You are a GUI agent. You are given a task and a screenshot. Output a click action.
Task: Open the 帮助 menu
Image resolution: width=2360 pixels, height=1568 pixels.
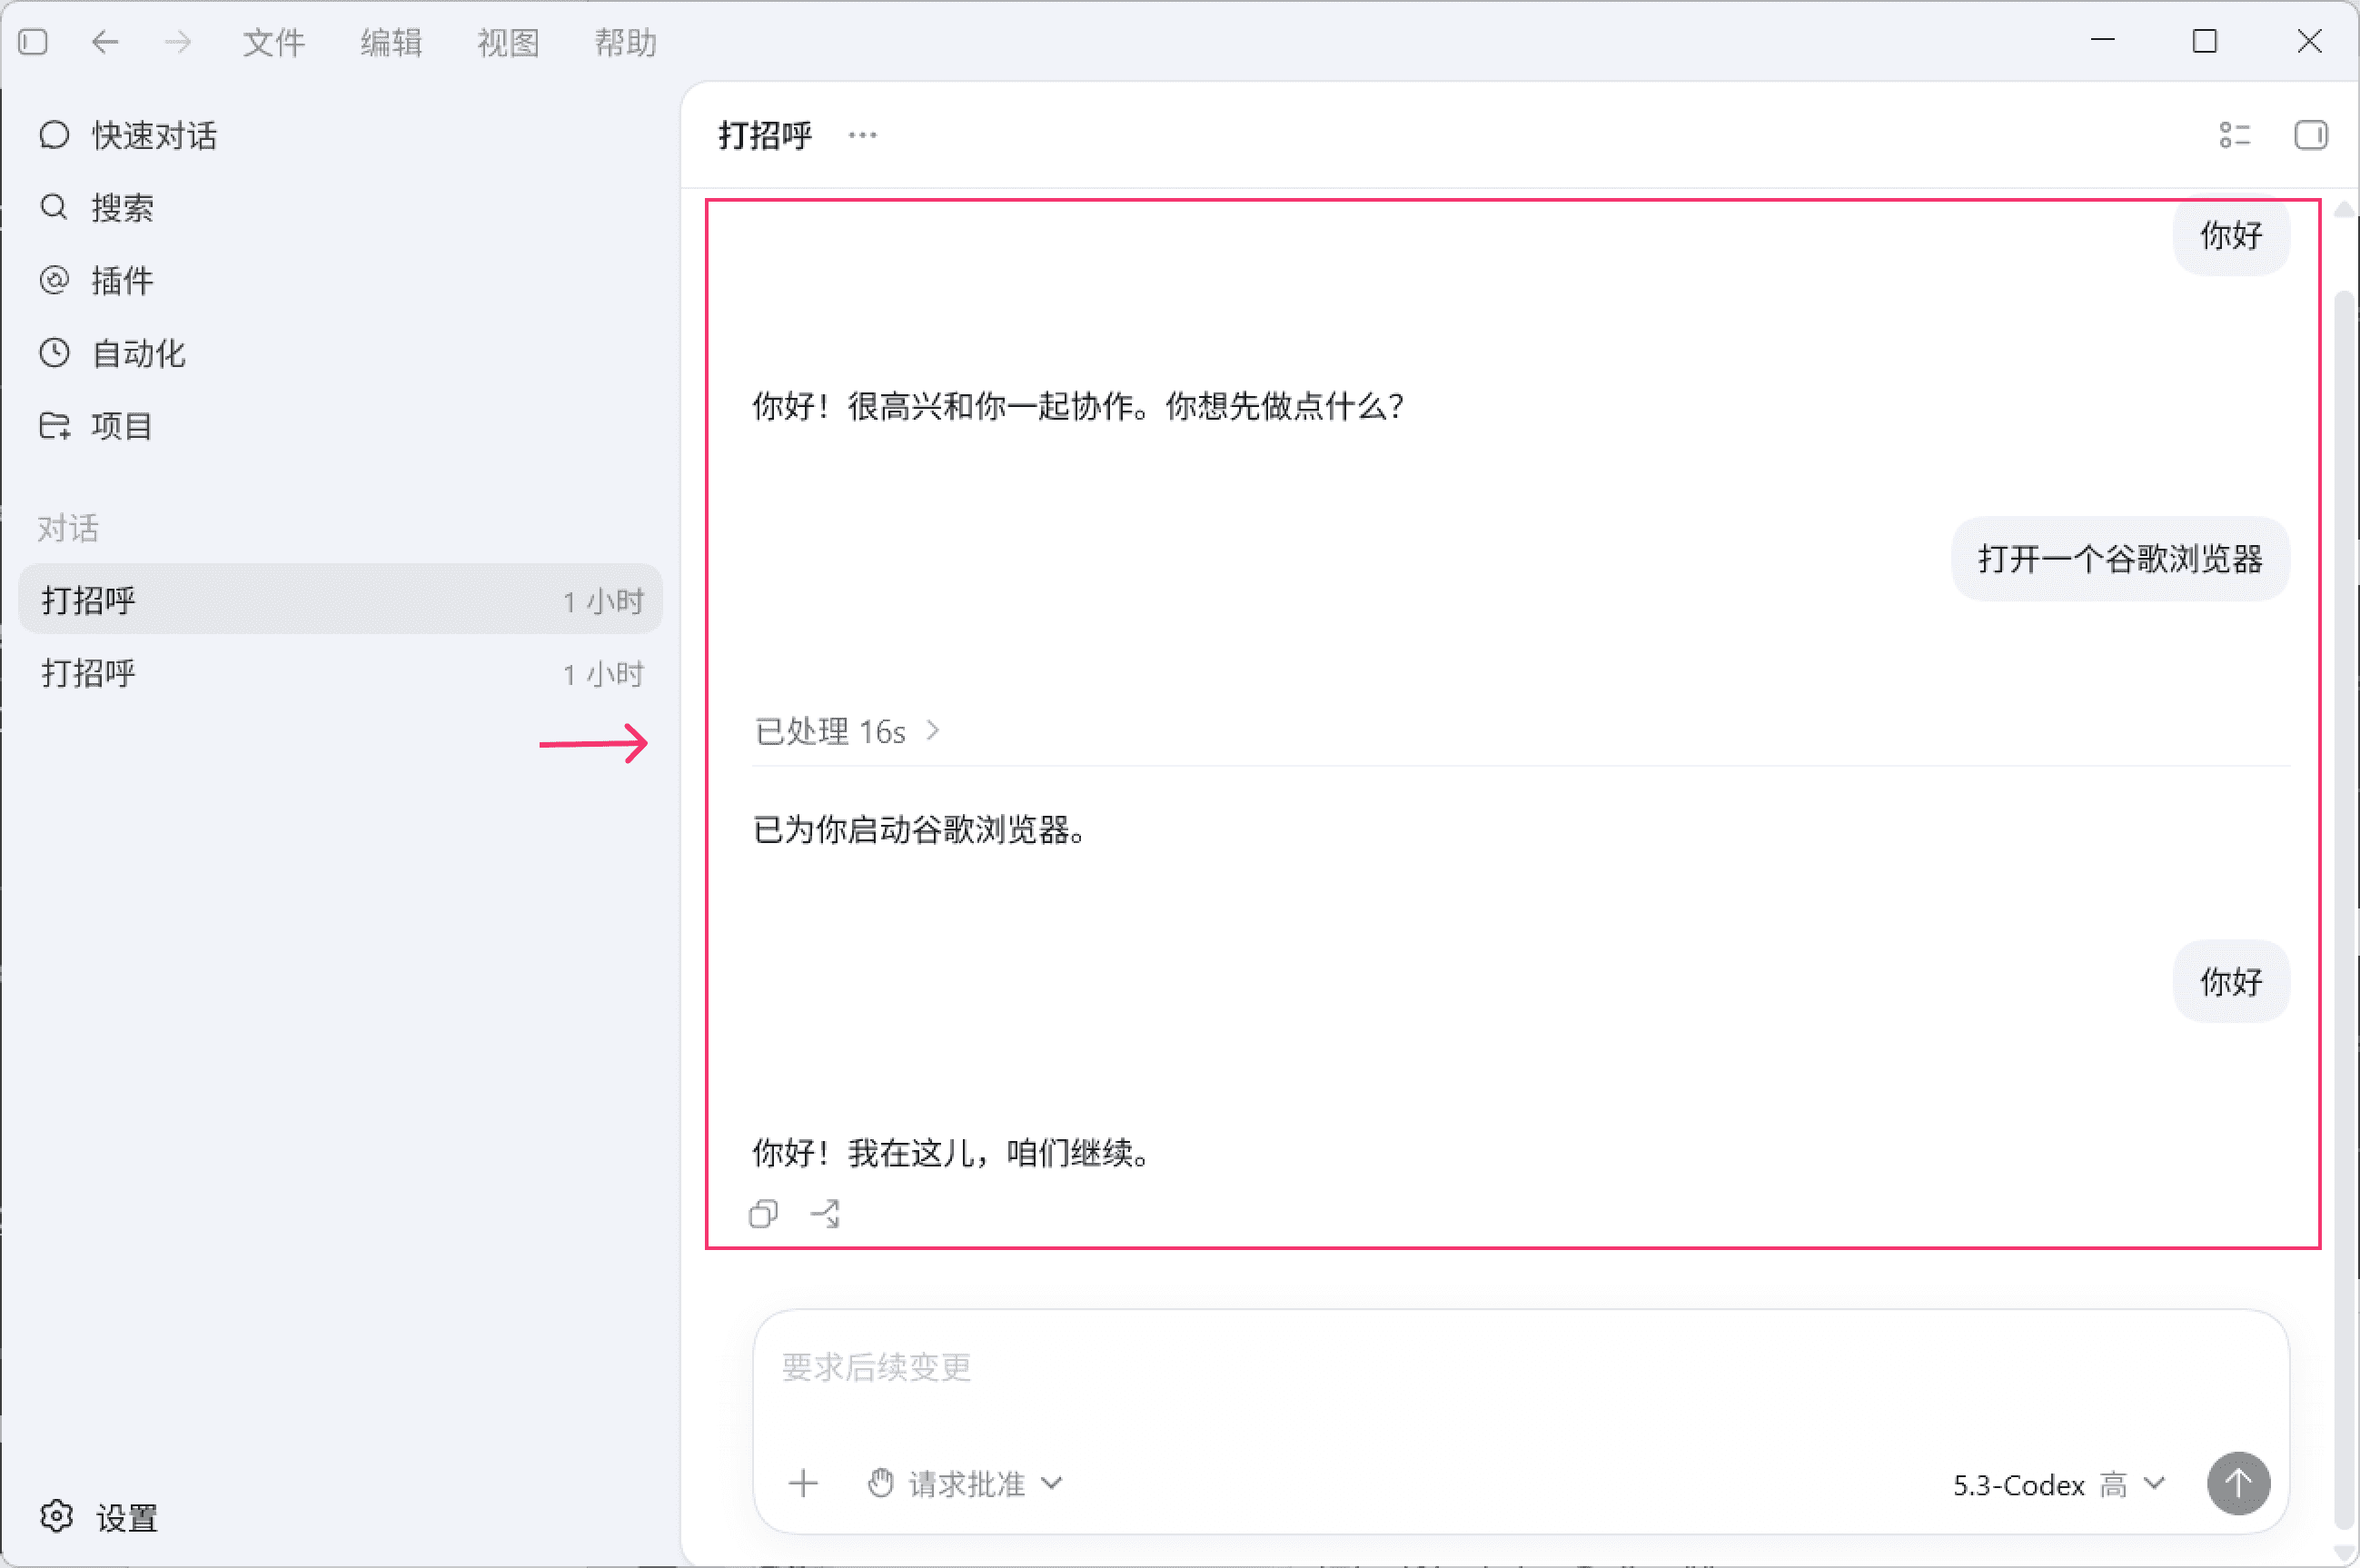[x=625, y=42]
